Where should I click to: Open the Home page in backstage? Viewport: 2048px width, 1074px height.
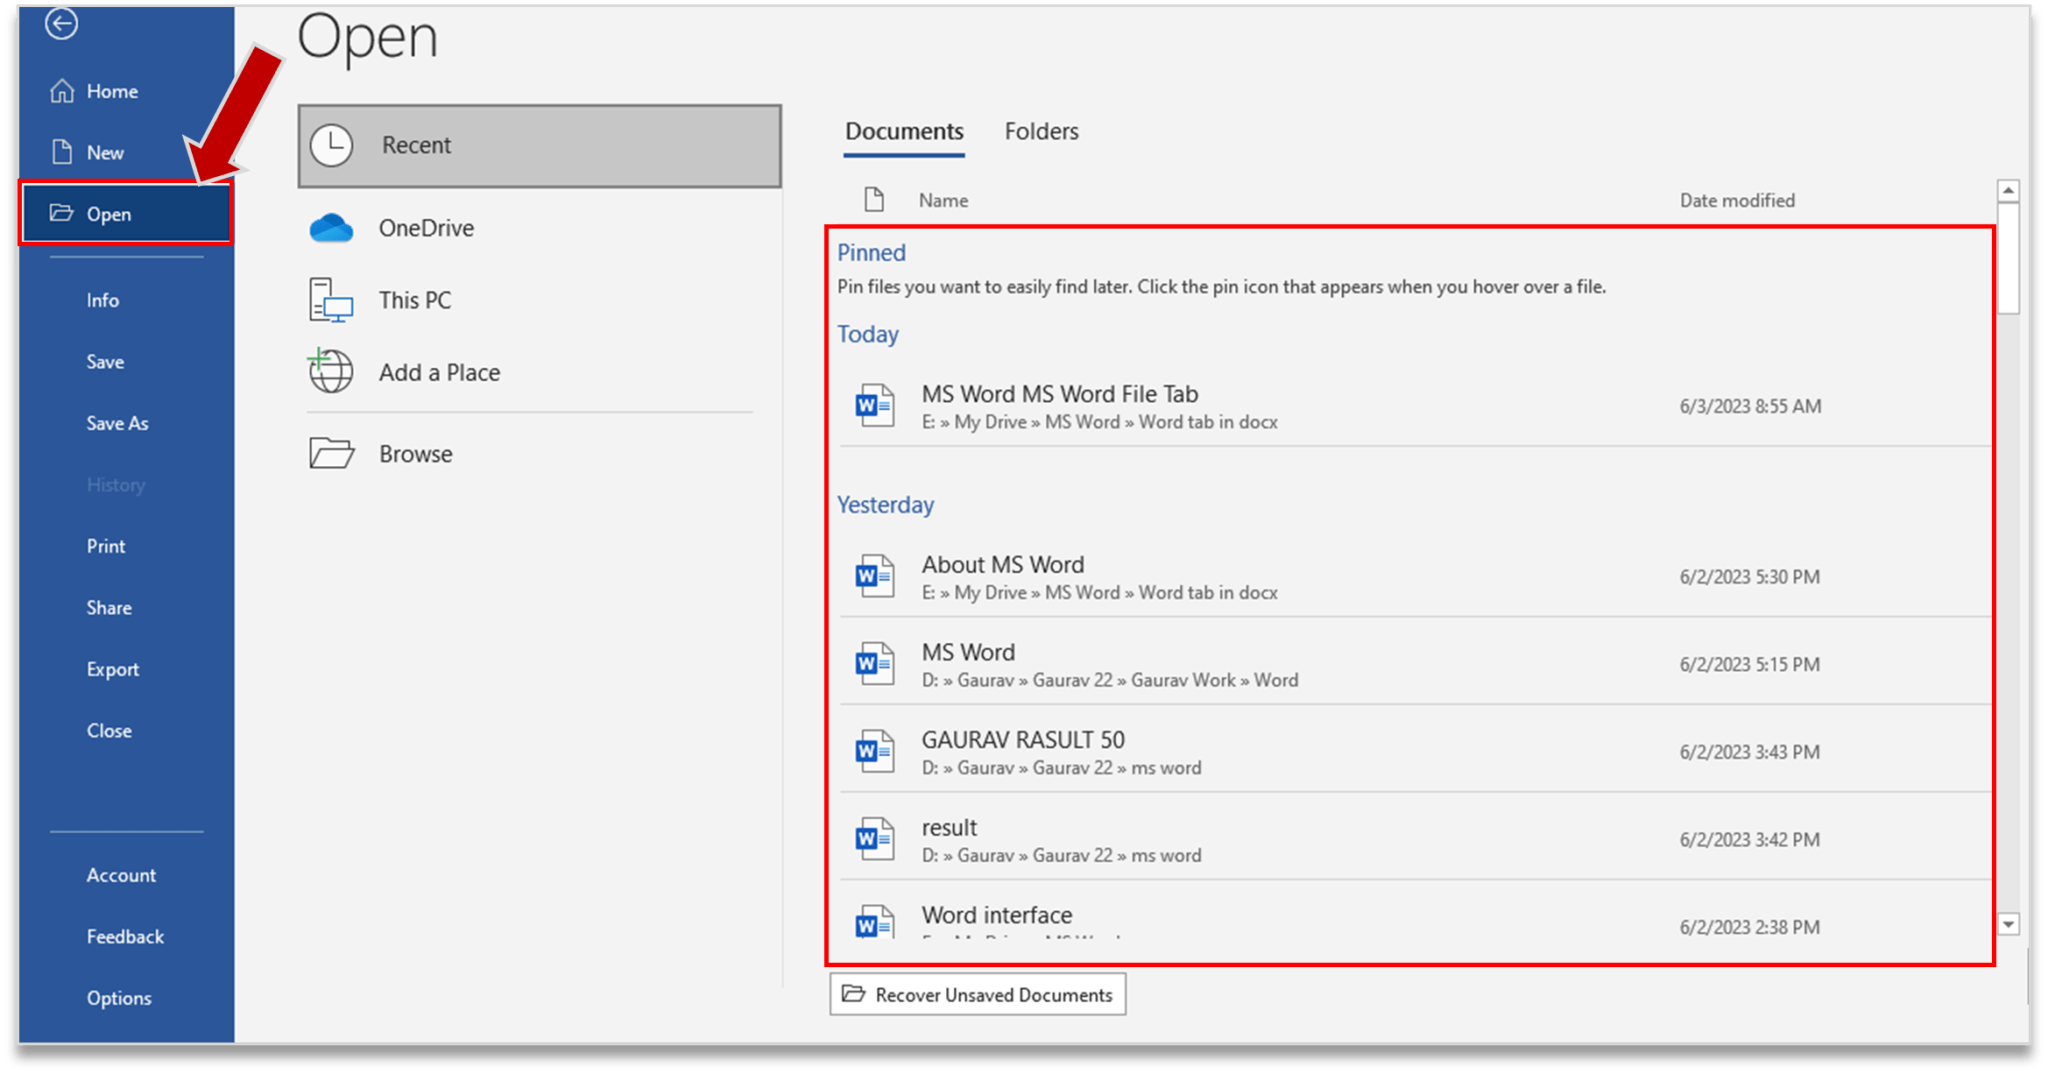[126, 91]
